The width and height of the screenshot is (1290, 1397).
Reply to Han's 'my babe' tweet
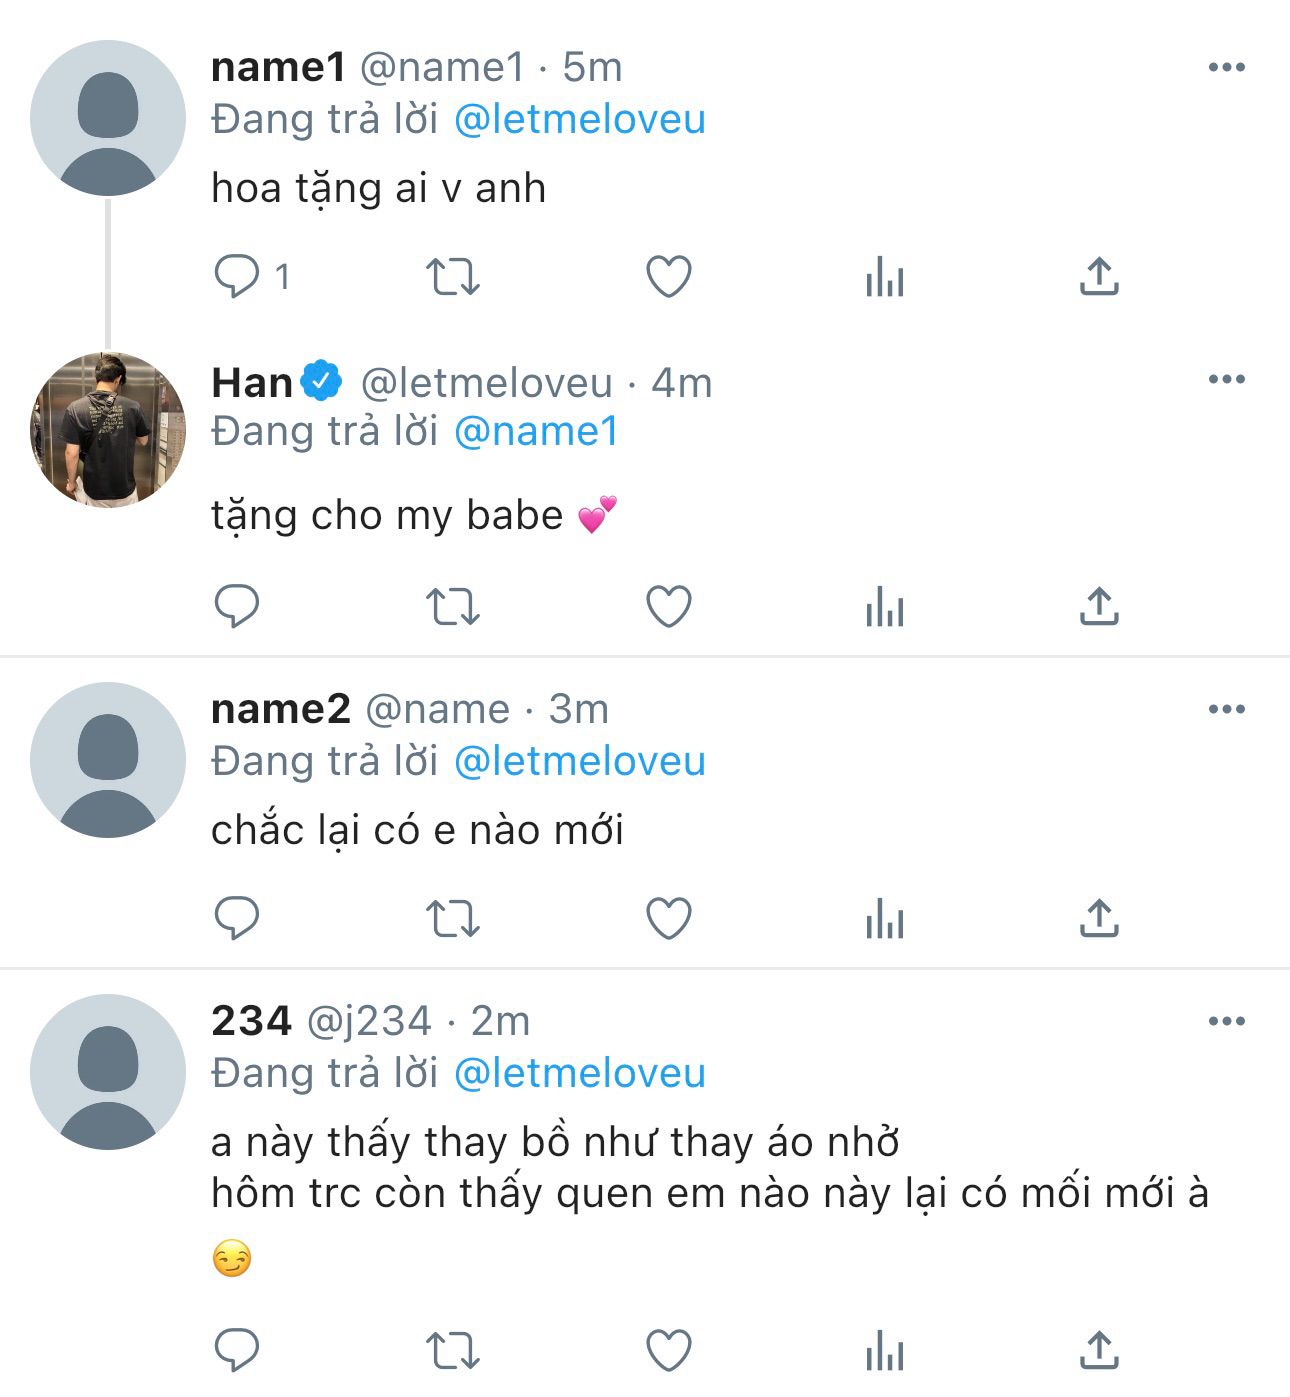click(x=238, y=606)
